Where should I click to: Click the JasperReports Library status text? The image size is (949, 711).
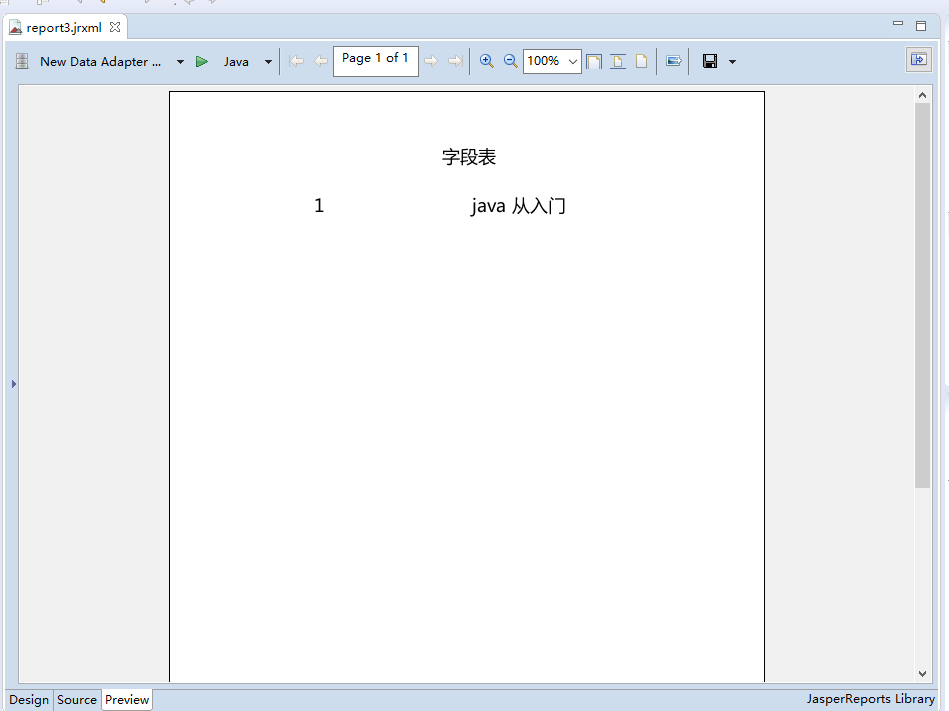pyautogui.click(x=870, y=699)
